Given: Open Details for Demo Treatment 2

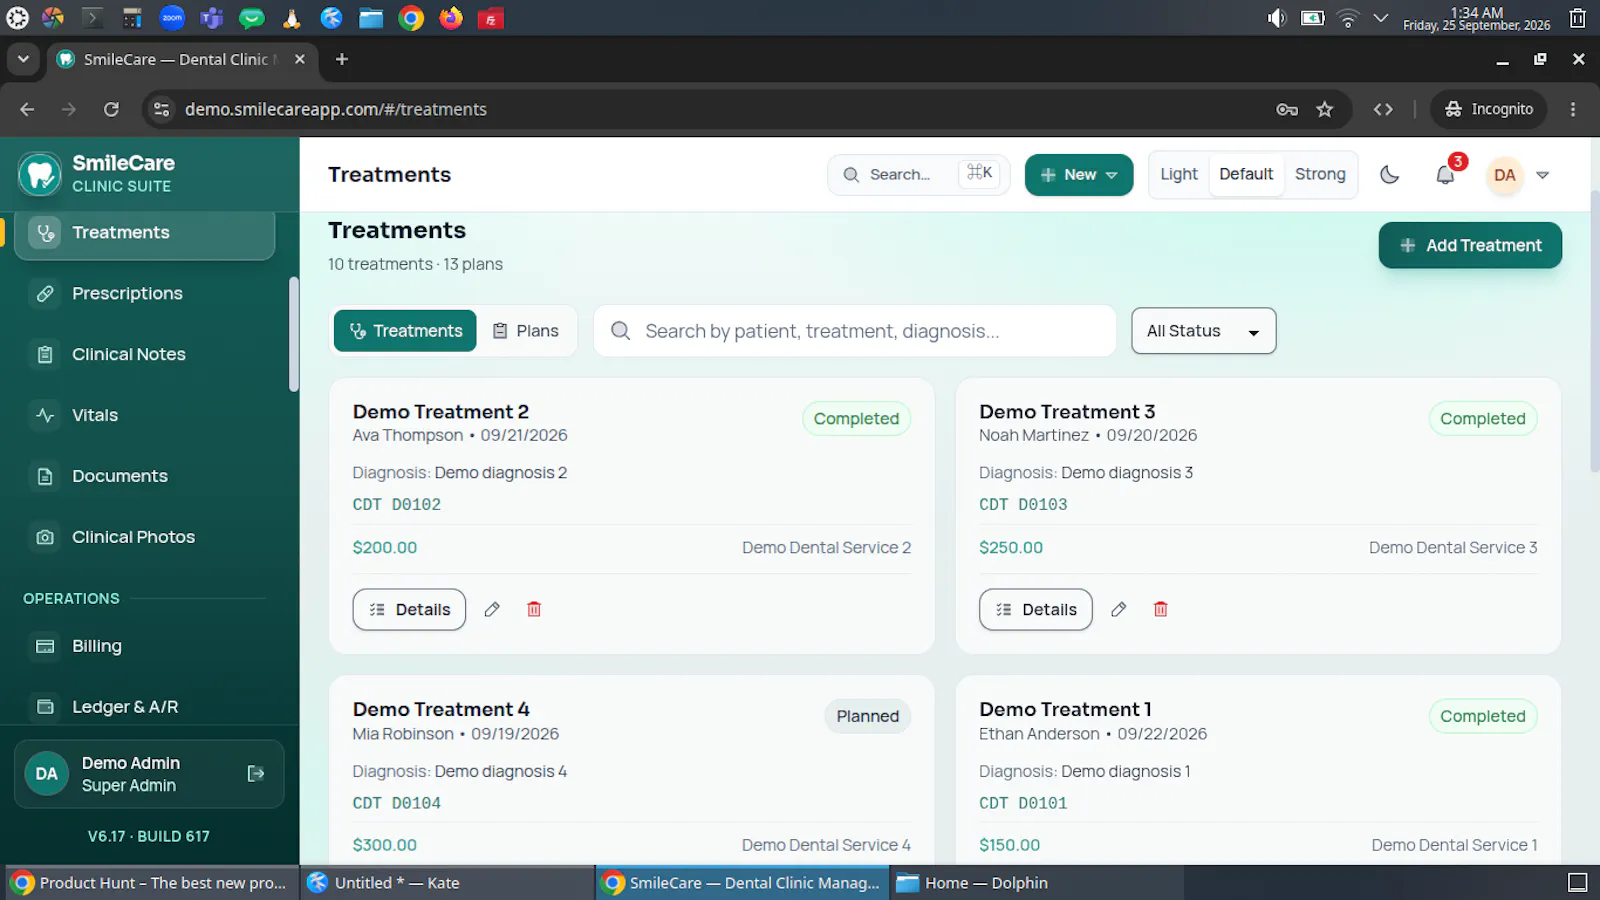Looking at the screenshot, I should pyautogui.click(x=409, y=609).
